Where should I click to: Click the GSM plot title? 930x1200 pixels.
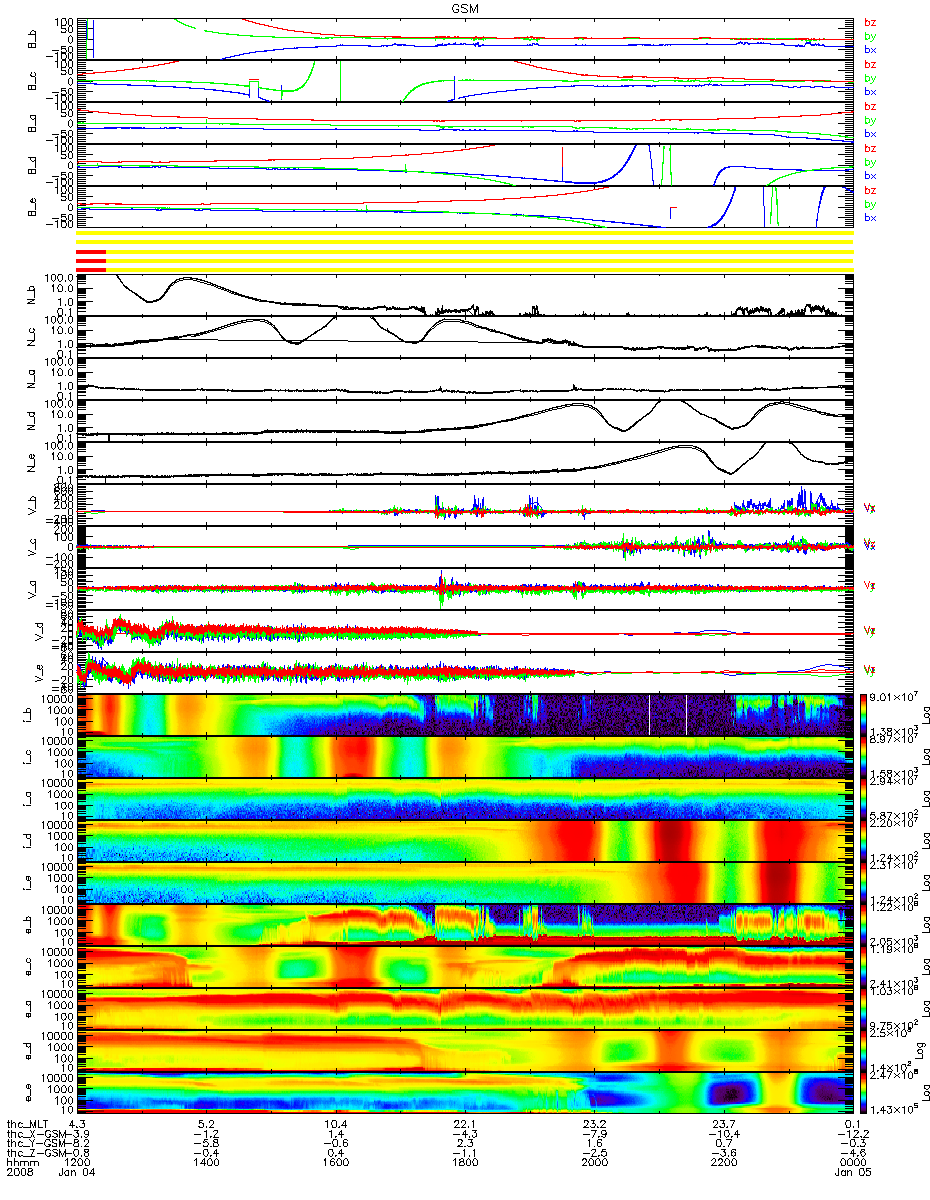coord(464,7)
